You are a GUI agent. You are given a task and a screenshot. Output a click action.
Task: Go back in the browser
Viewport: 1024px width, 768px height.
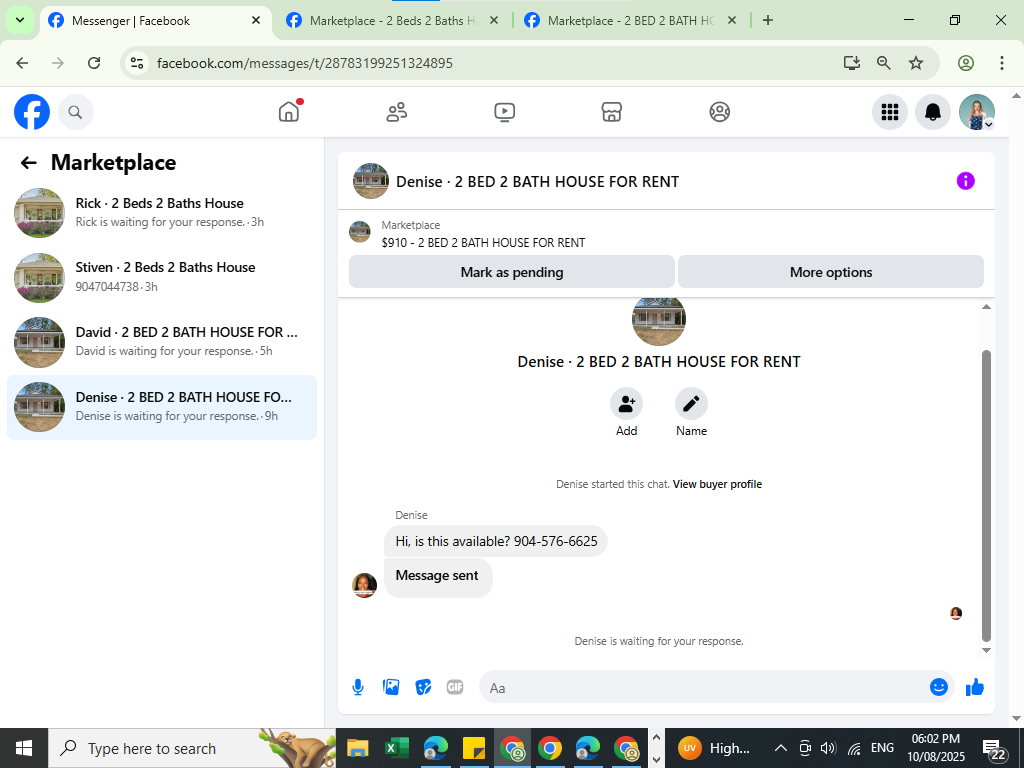[x=22, y=63]
